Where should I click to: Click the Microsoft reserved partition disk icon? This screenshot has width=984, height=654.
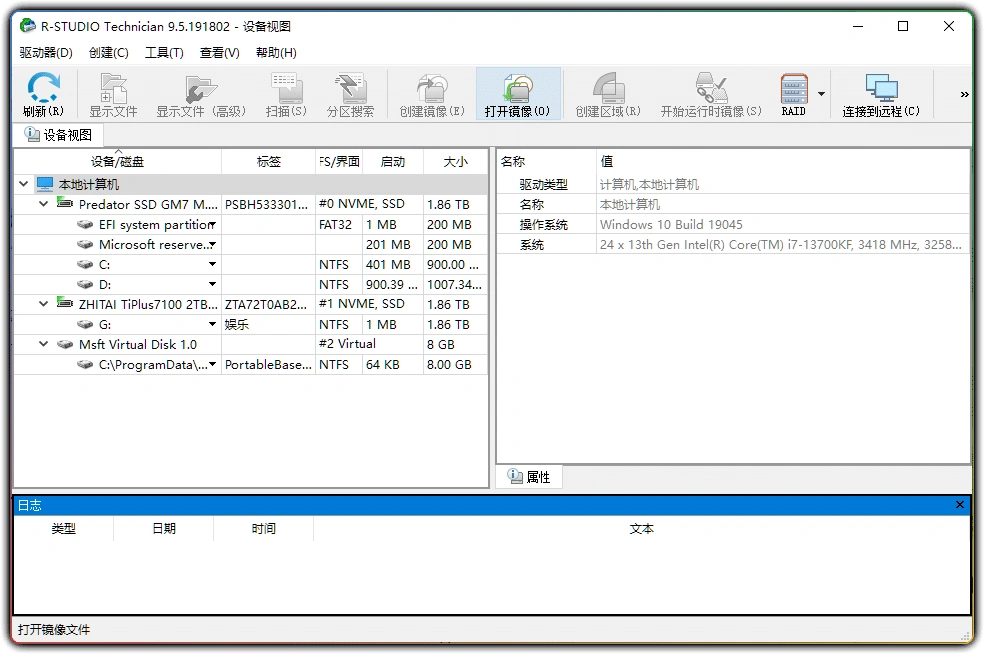[x=85, y=244]
